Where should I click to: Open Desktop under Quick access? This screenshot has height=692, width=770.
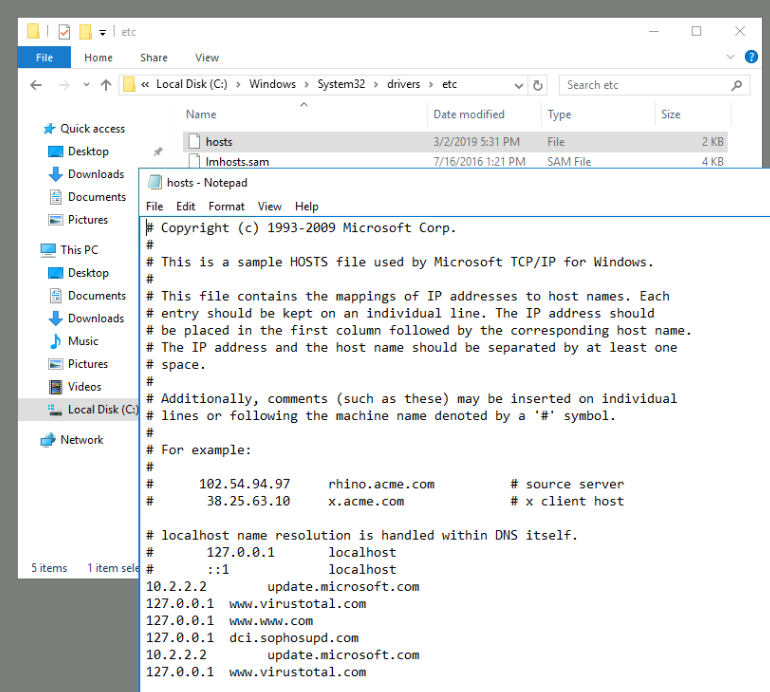88,151
